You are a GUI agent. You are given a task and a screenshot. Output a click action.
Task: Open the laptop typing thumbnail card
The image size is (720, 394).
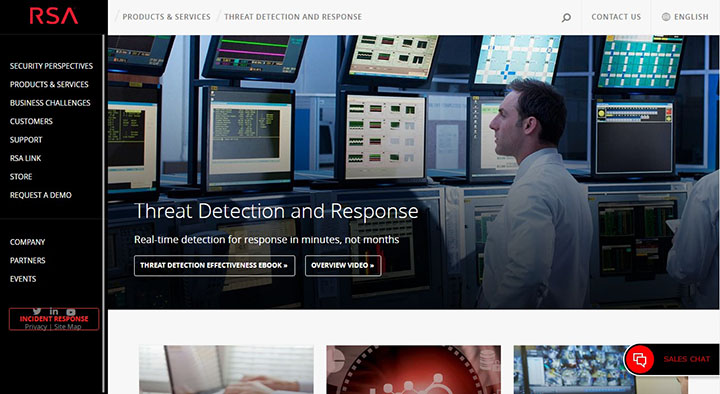tap(226, 370)
